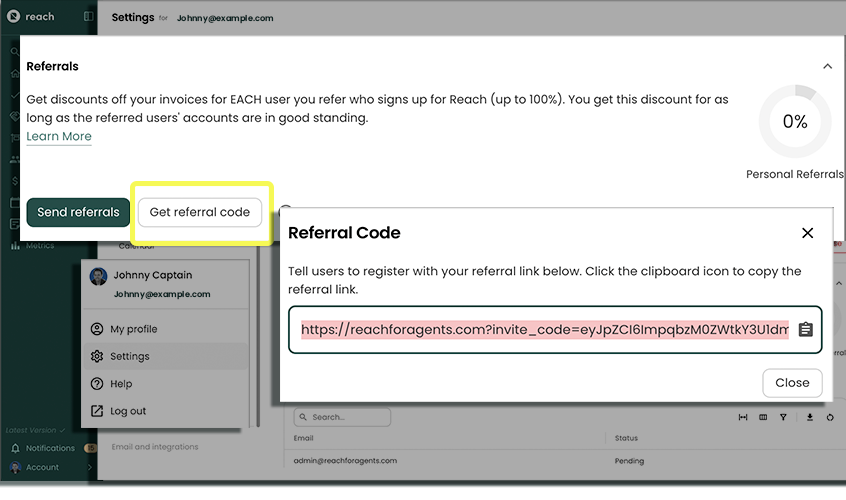Click the fit-column-width icon in table toolbar

(743, 417)
